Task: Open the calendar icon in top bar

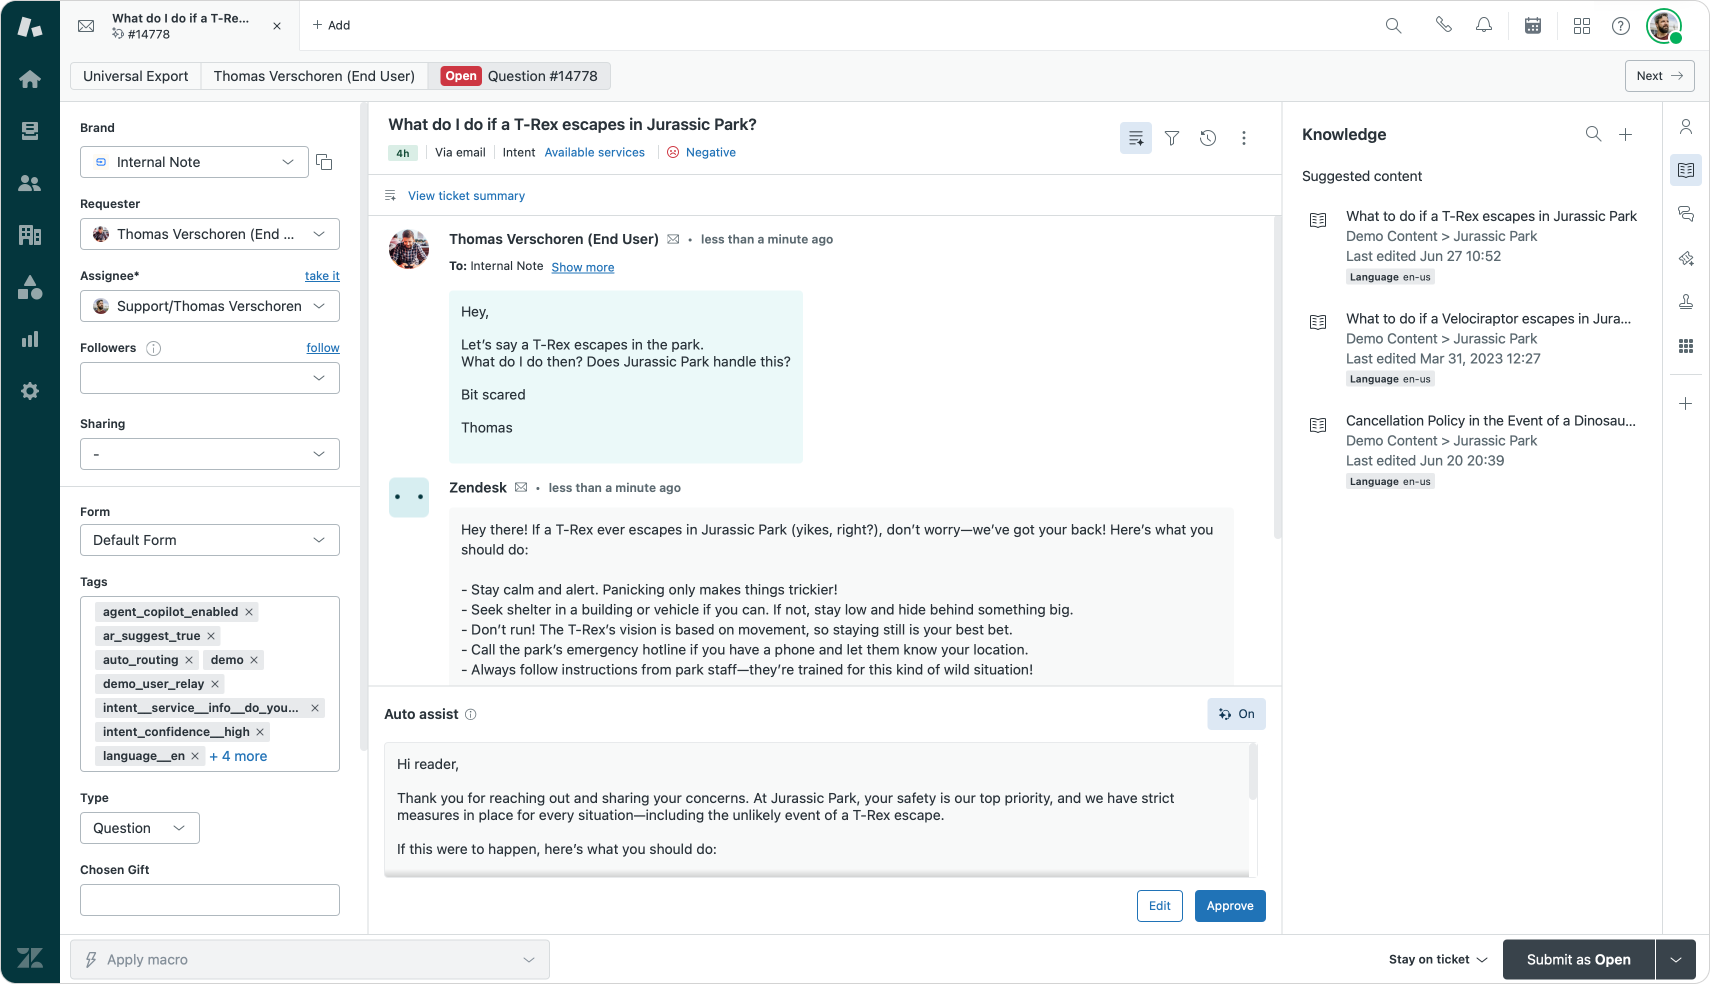Action: click(1532, 26)
